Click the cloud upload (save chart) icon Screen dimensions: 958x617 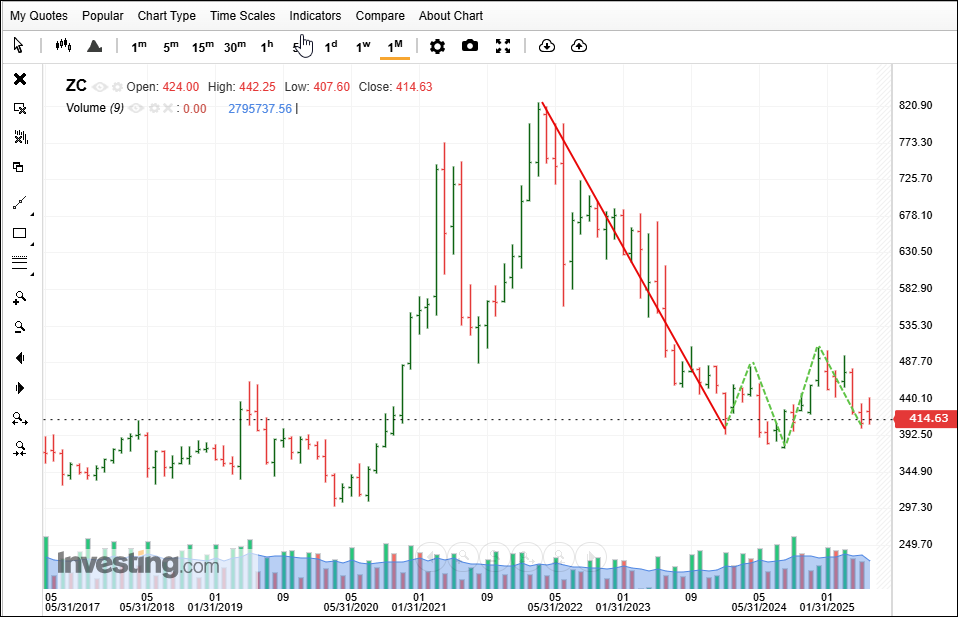(x=579, y=46)
